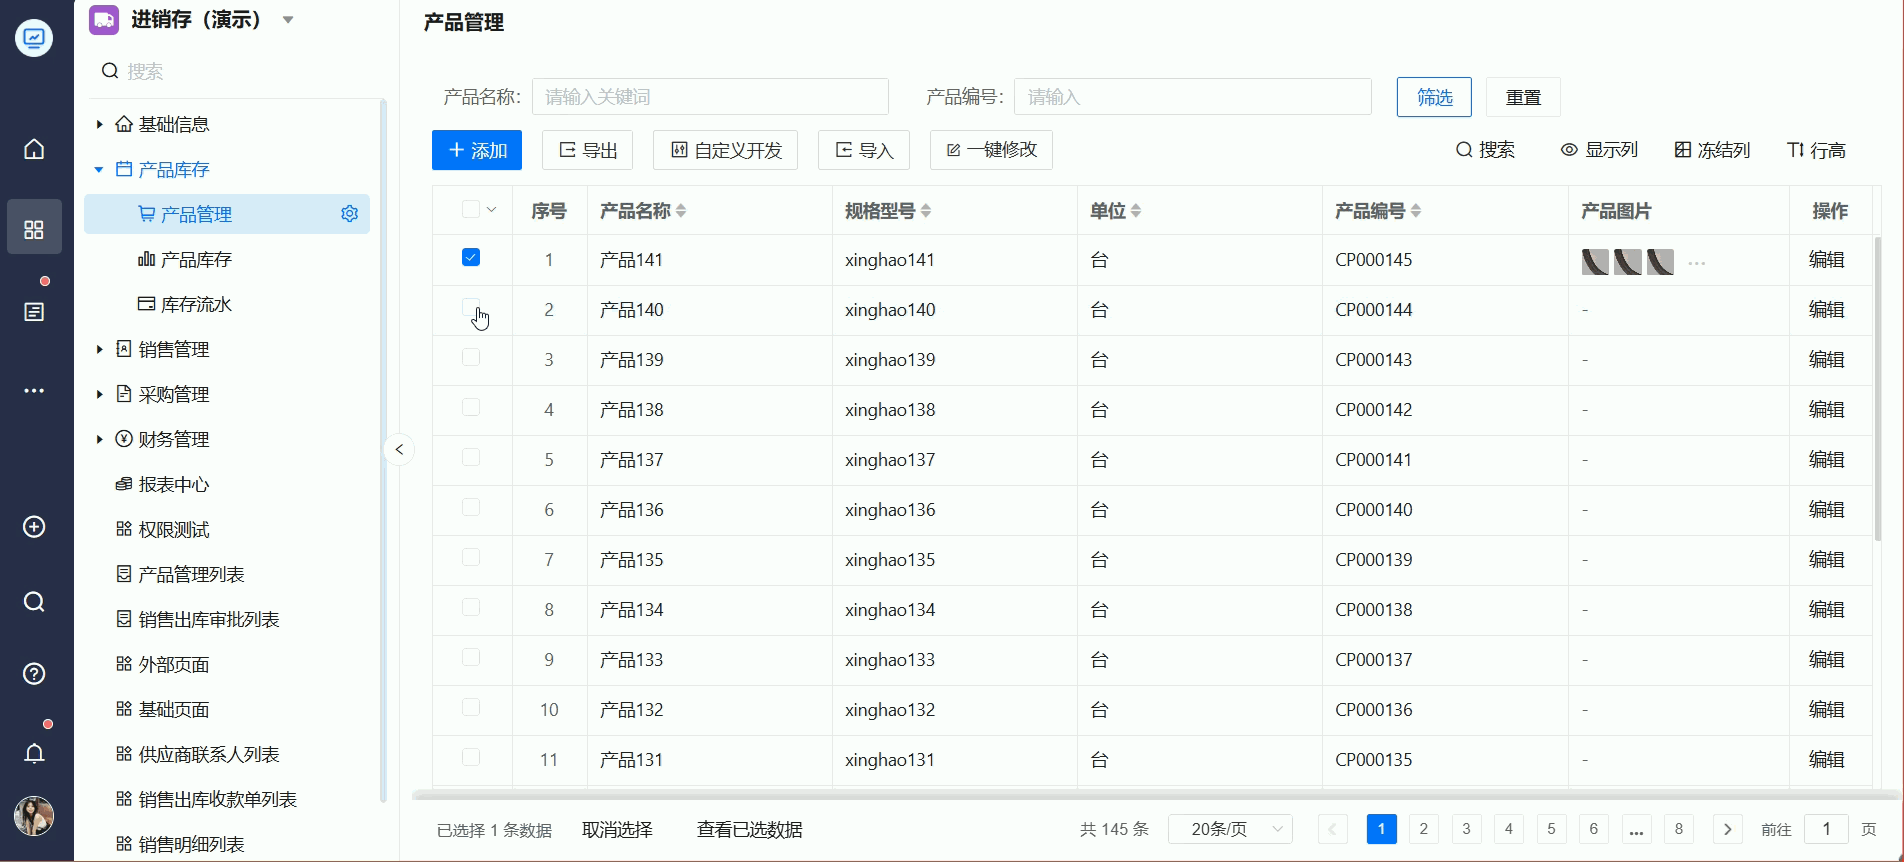Open the help question mark icon

click(x=34, y=674)
